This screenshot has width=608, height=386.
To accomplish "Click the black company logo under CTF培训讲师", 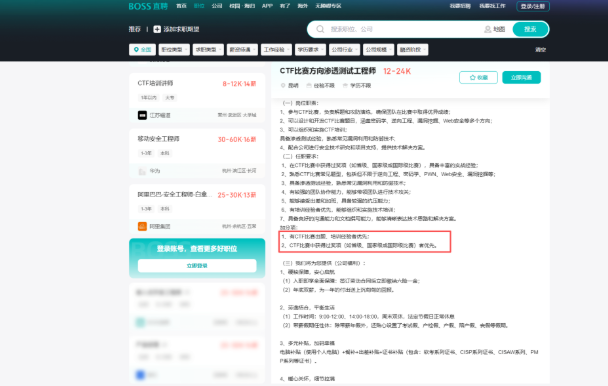I will (x=142, y=115).
